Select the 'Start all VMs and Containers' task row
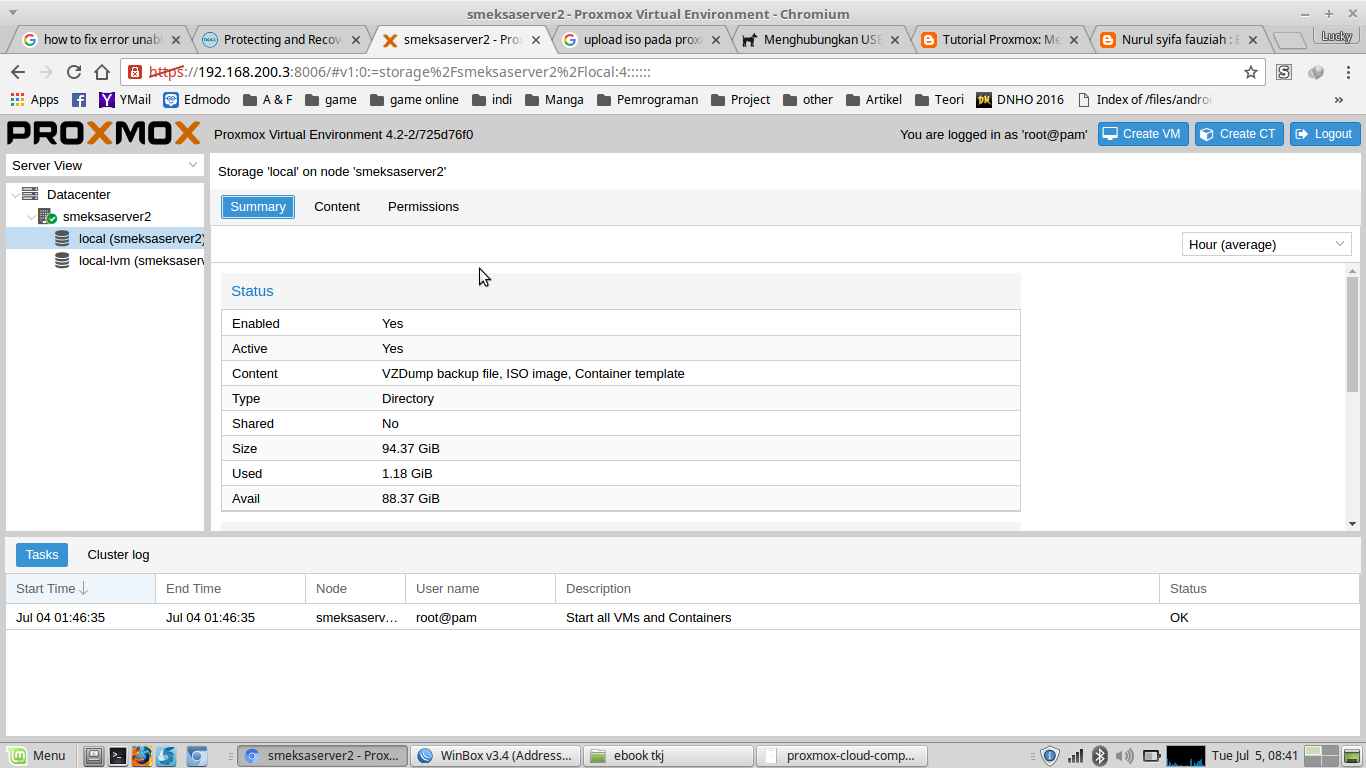Image resolution: width=1366 pixels, height=768 pixels. (x=683, y=617)
